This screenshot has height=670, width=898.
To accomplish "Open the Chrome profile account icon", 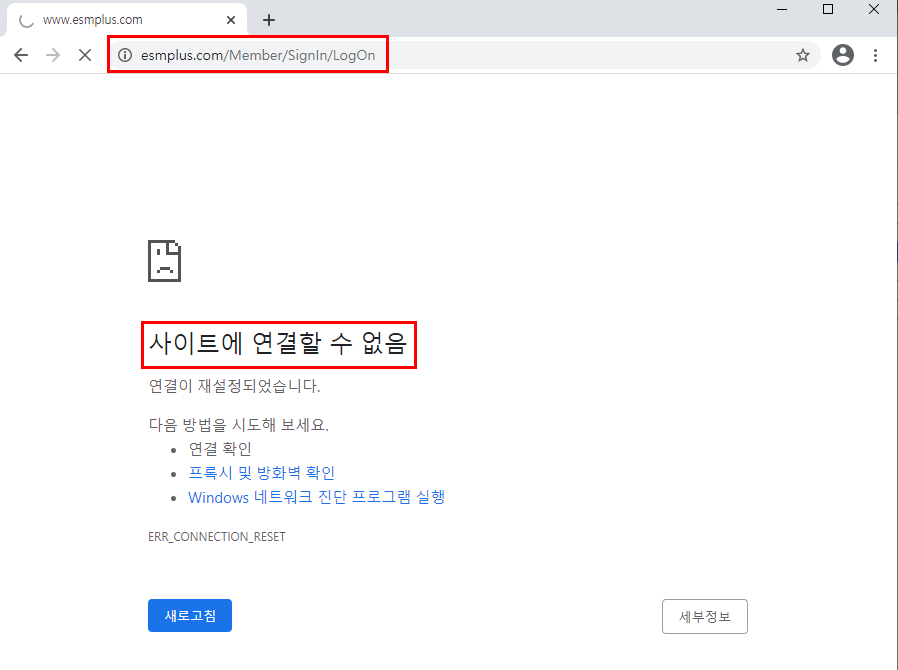I will (843, 55).
